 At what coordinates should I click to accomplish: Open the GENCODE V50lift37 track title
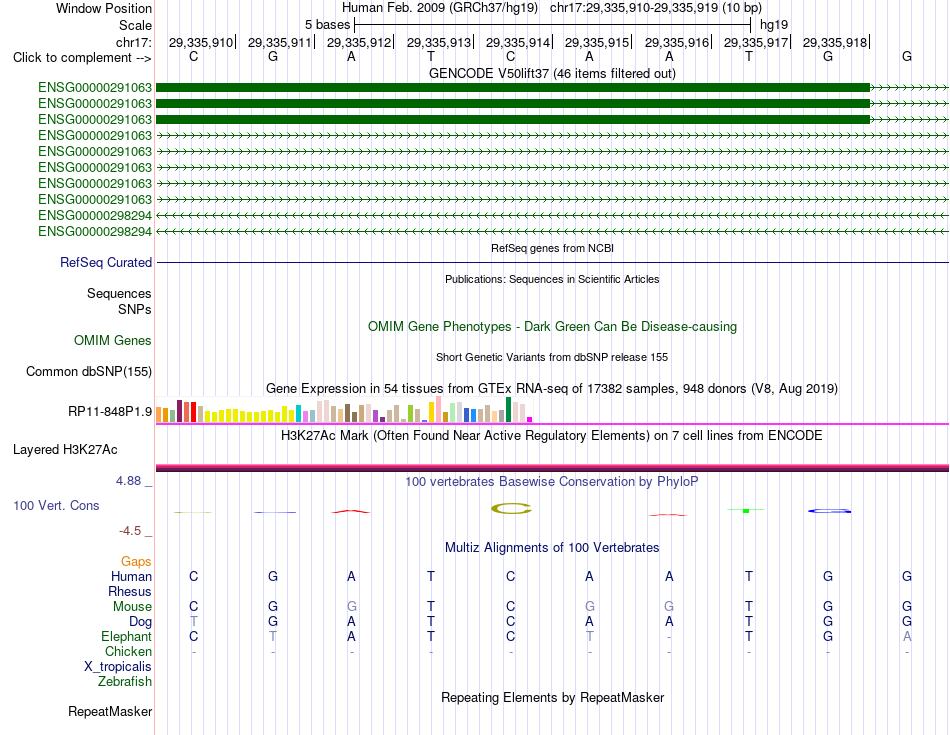coord(552,73)
